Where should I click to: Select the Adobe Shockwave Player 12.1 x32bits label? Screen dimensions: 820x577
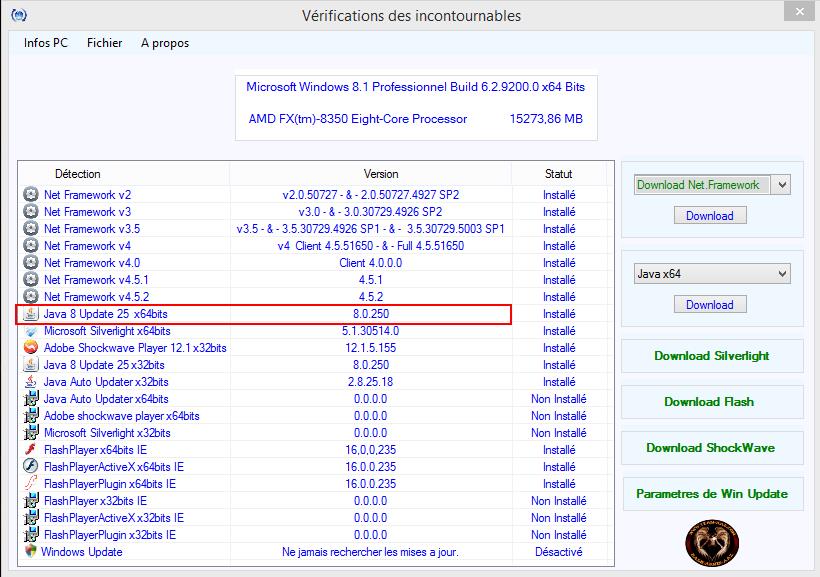click(x=135, y=348)
